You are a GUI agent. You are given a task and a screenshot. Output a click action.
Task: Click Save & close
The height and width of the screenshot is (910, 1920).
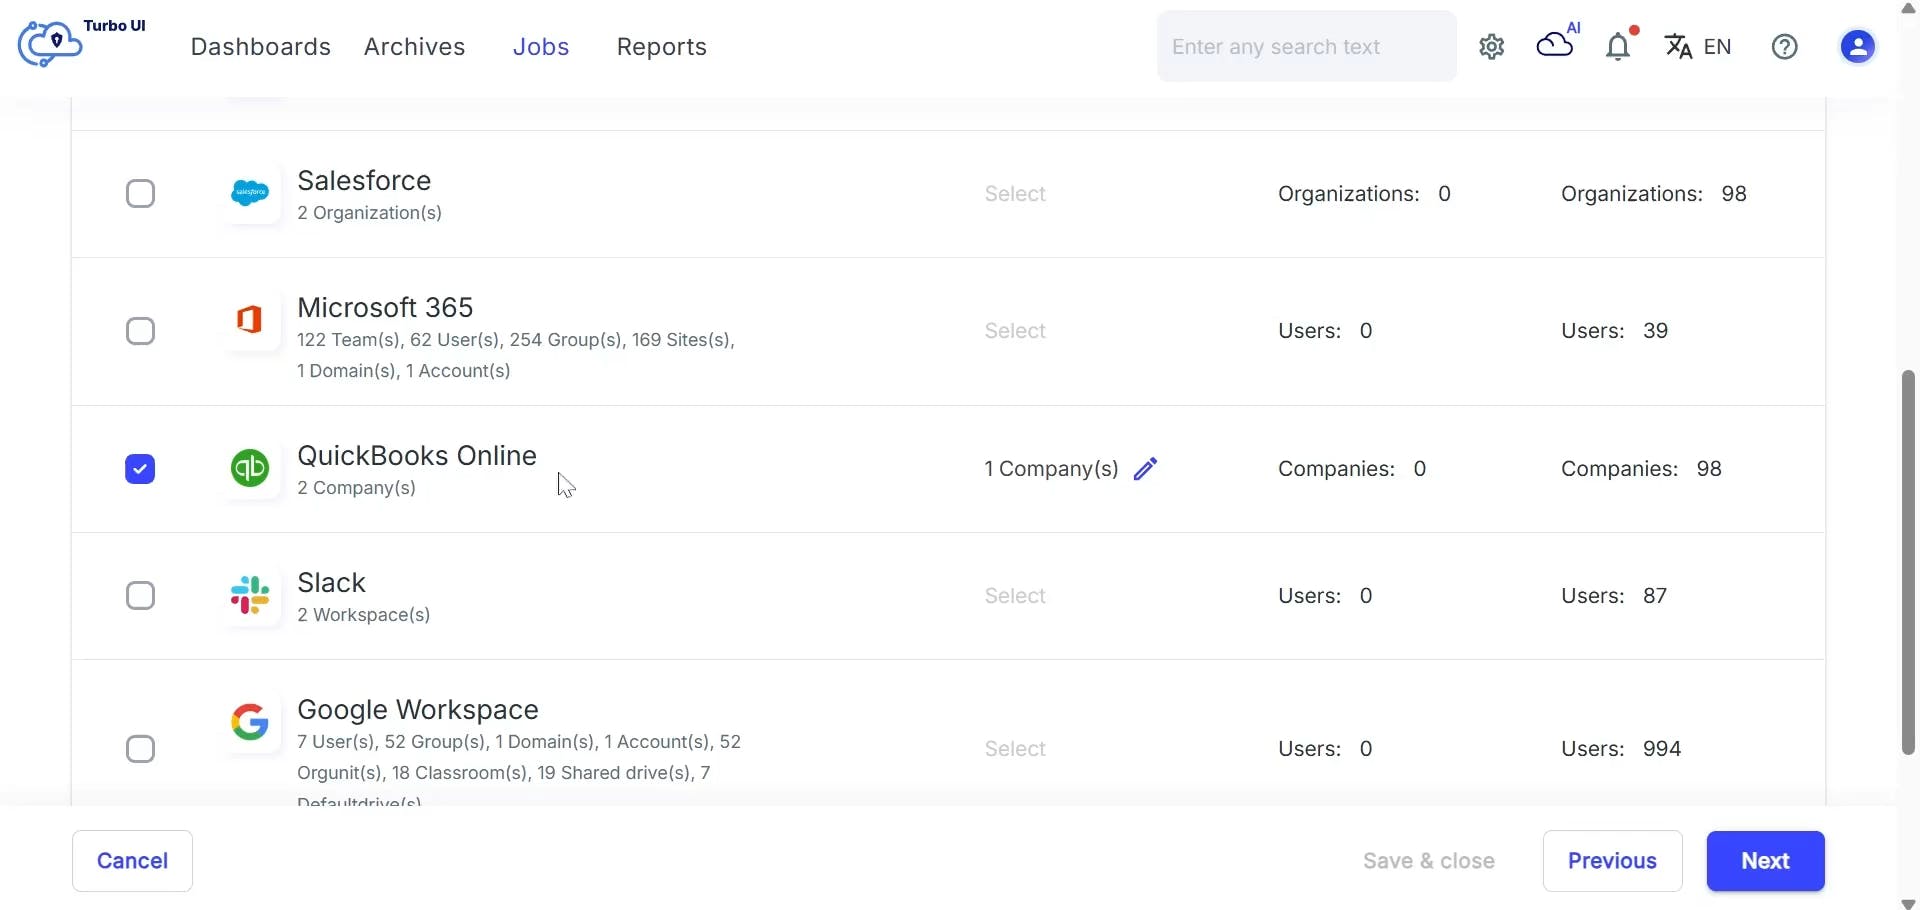point(1429,861)
